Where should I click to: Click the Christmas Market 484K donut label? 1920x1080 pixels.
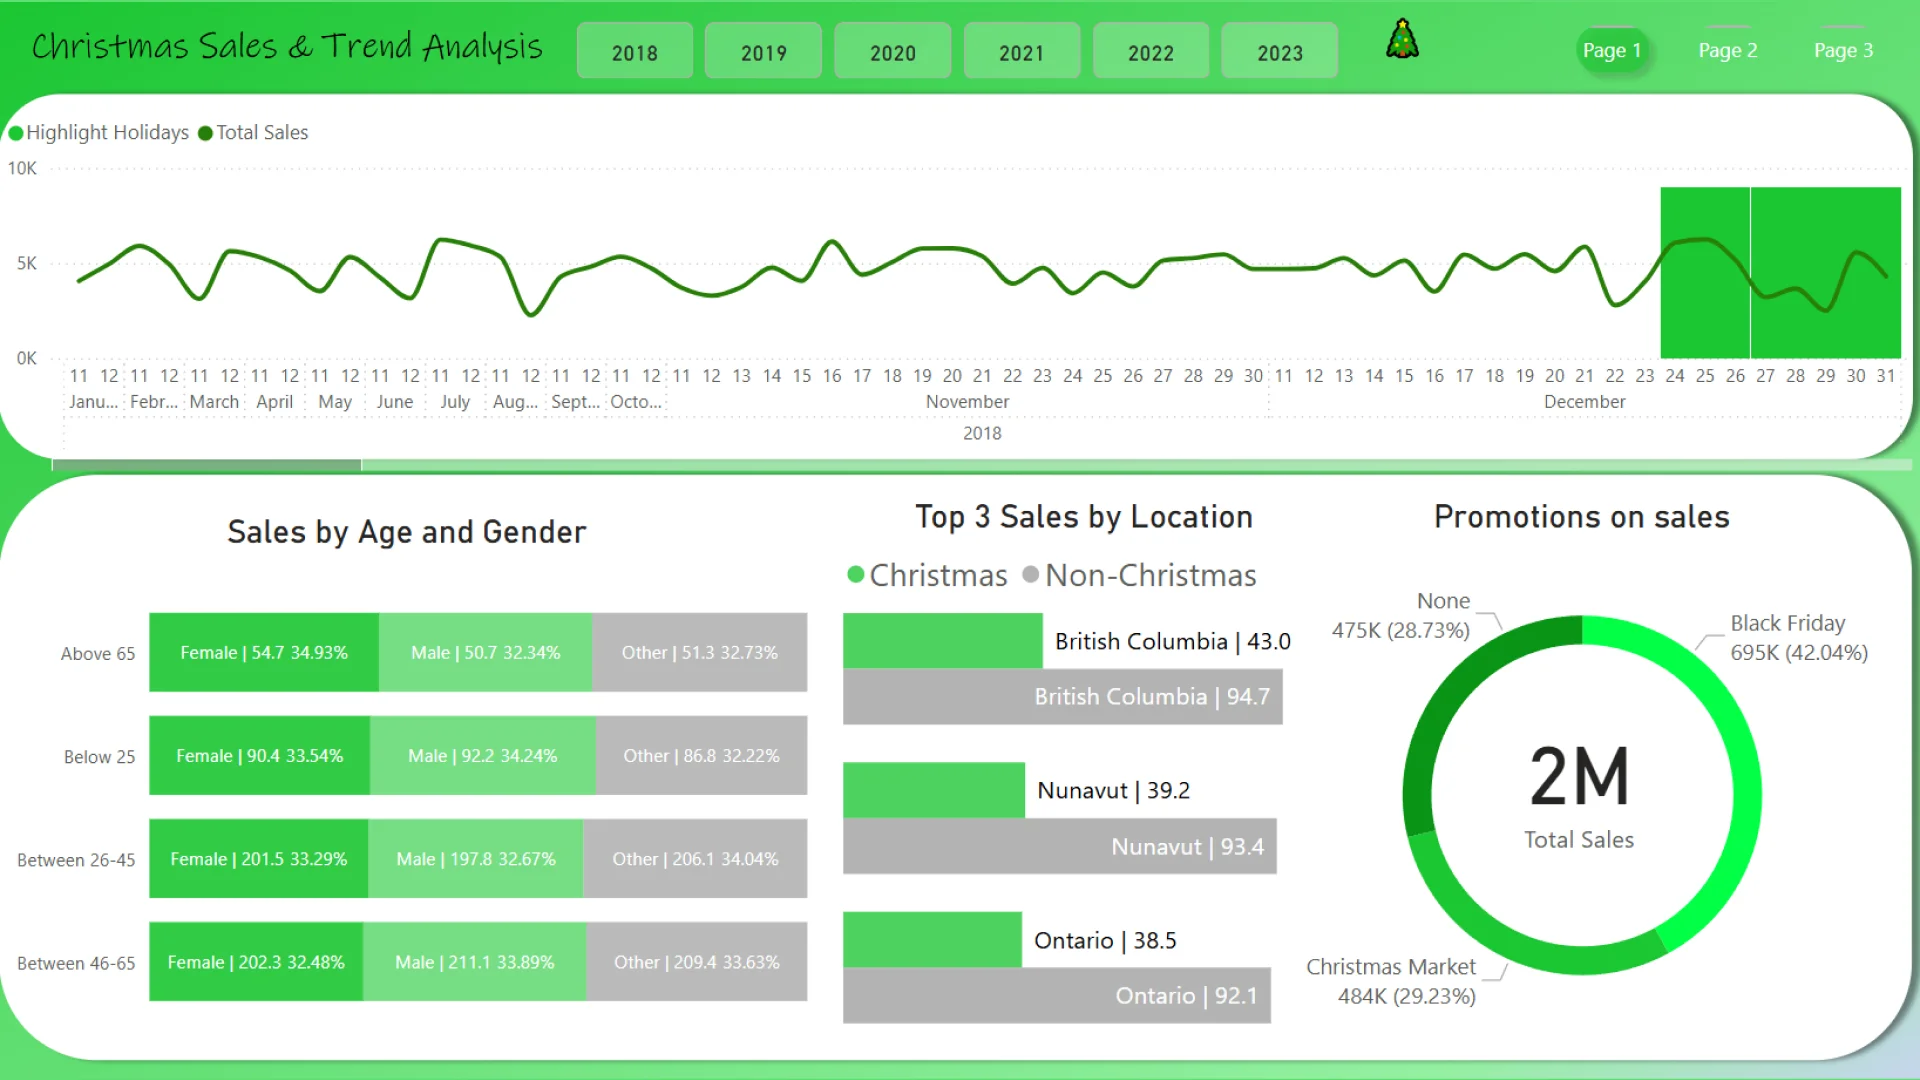pyautogui.click(x=1391, y=981)
